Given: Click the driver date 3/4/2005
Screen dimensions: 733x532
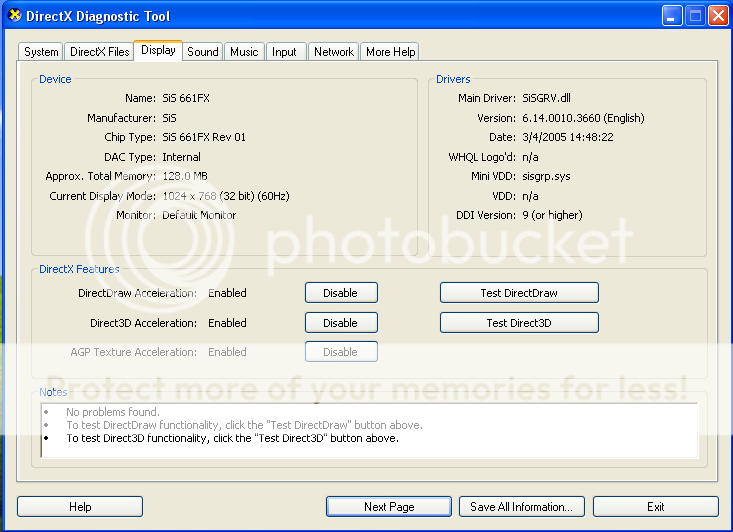Looking at the screenshot, I should (568, 137).
